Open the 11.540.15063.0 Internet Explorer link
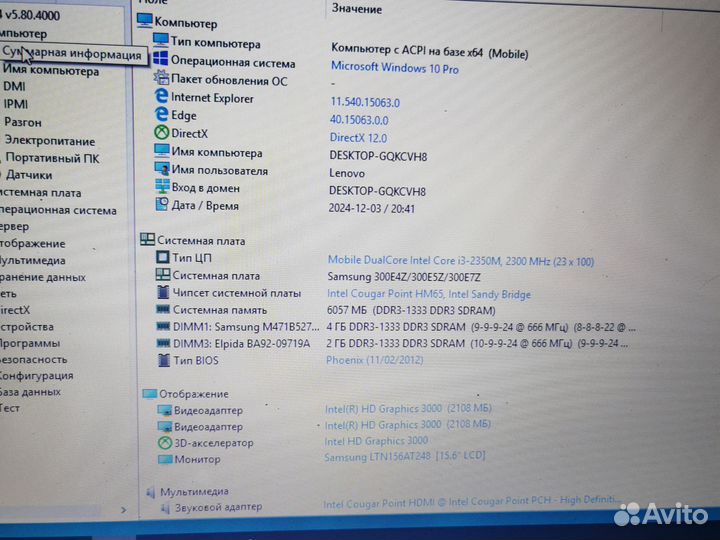720x540 pixels. point(365,102)
